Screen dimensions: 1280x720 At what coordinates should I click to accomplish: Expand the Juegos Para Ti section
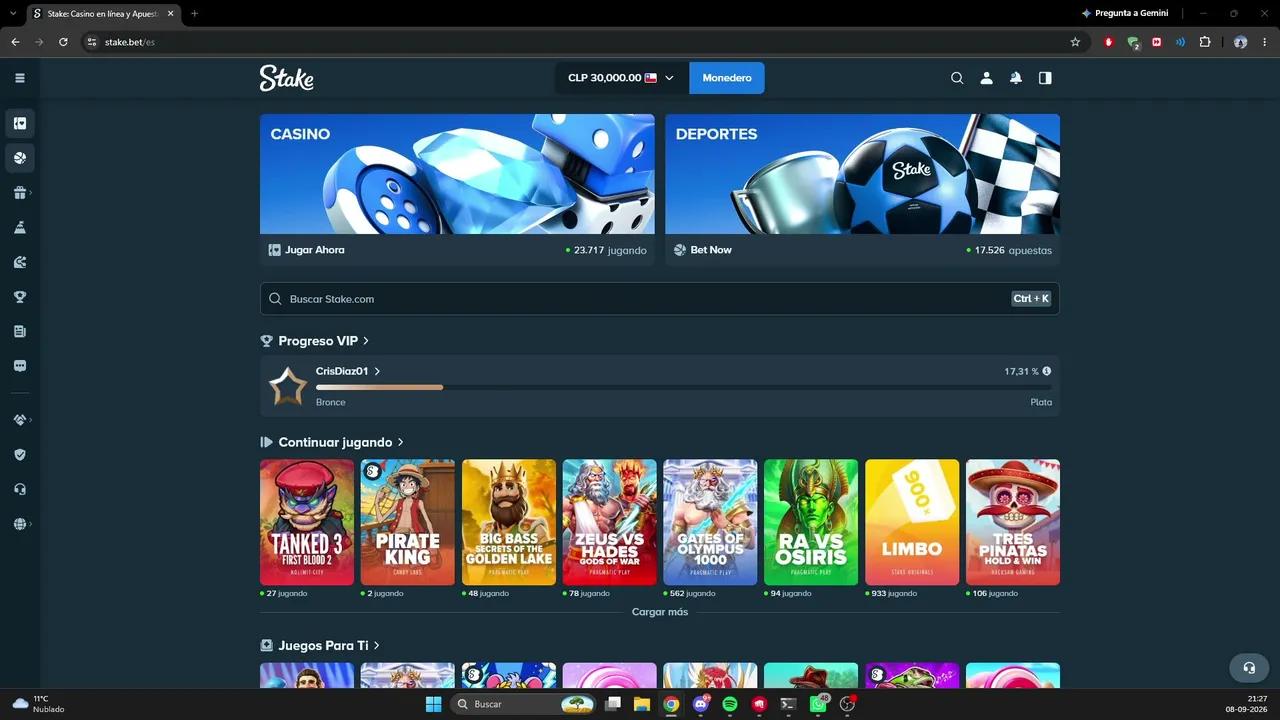pos(376,646)
